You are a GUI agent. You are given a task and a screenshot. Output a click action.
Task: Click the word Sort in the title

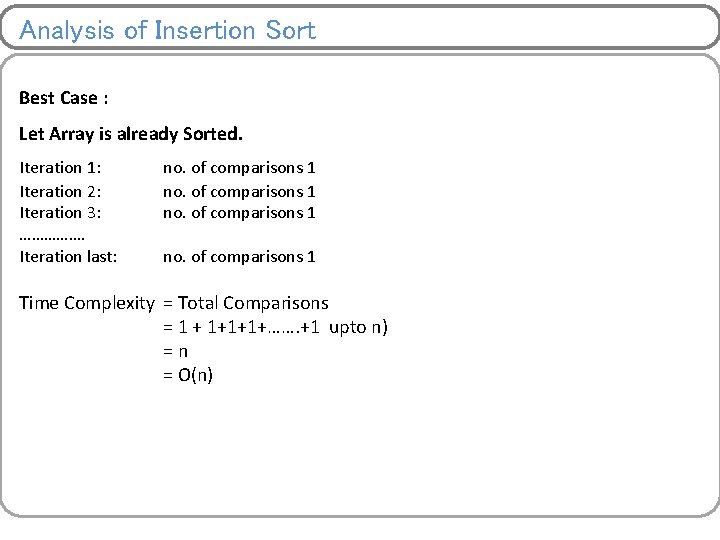click(x=291, y=30)
